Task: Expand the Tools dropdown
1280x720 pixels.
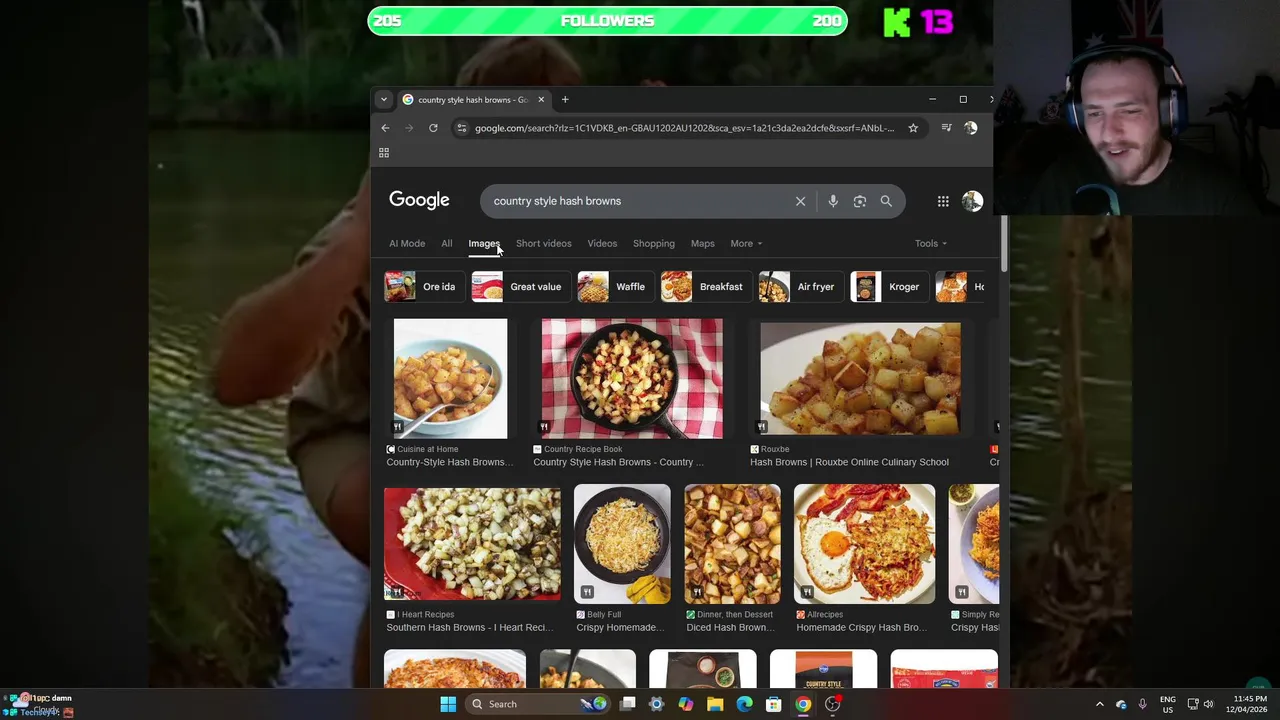Action: (x=930, y=243)
